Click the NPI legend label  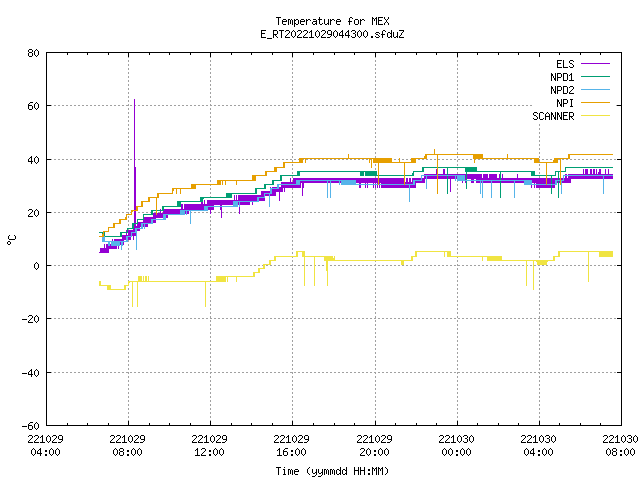pyautogui.click(x=565, y=103)
